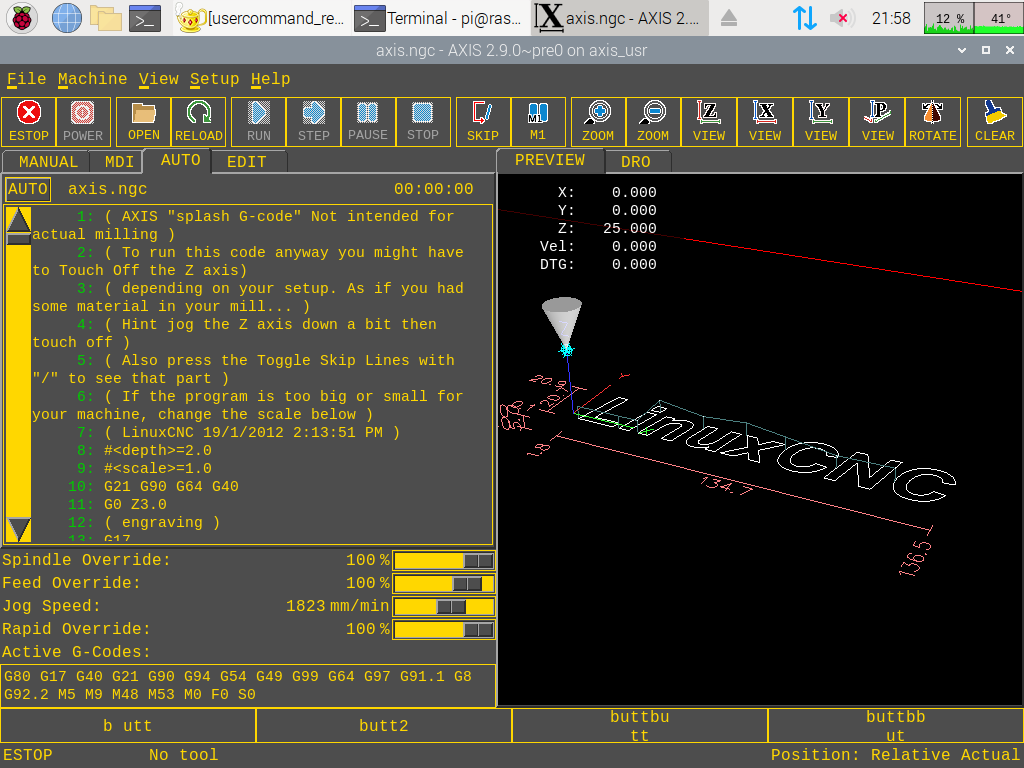Image resolution: width=1024 pixels, height=768 pixels.
Task: Click the STEP toolbar button
Action: tap(313, 122)
